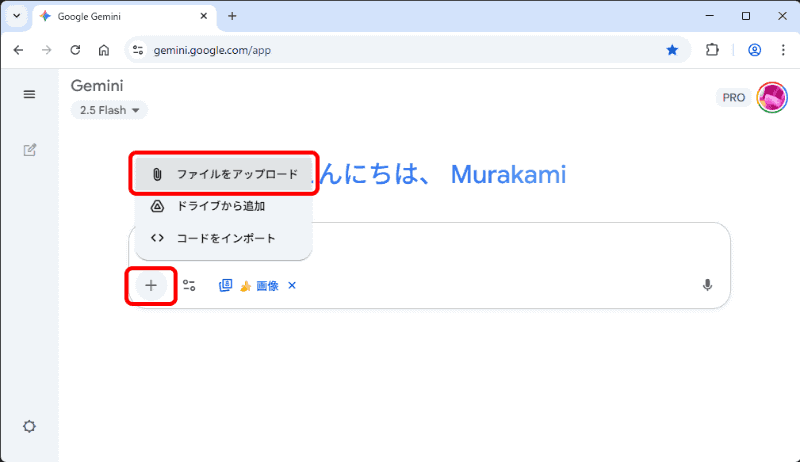The width and height of the screenshot is (800, 462).
Task: Reload the page
Action: (75, 50)
